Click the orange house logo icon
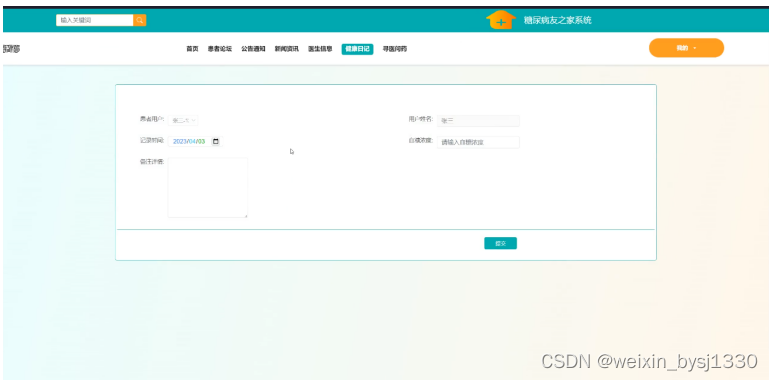This screenshot has width=773, height=381. point(501,20)
